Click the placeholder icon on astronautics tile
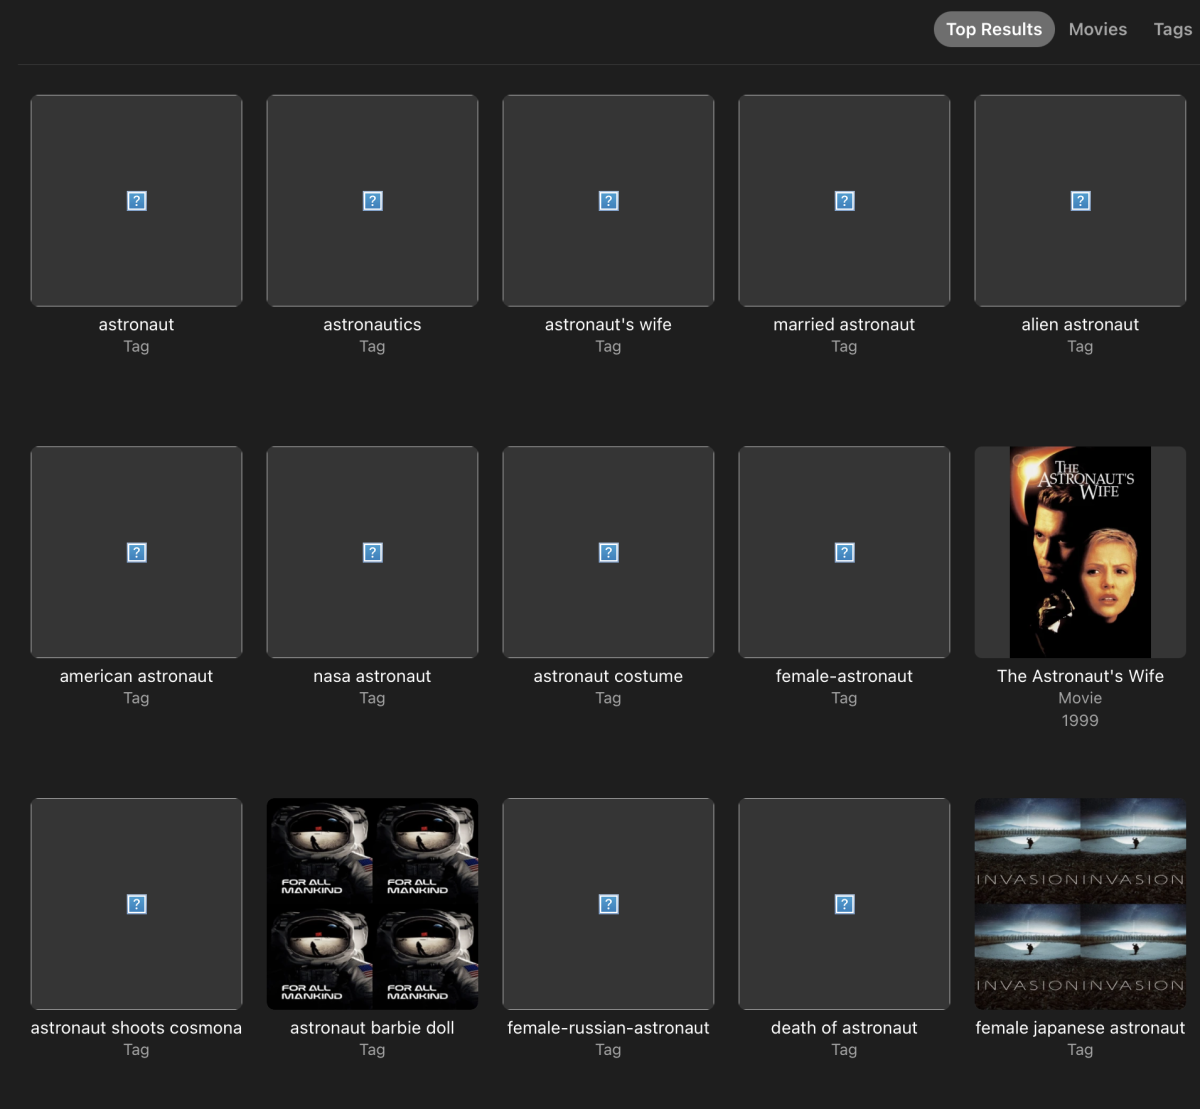Image resolution: width=1200 pixels, height=1109 pixels. [x=372, y=200]
